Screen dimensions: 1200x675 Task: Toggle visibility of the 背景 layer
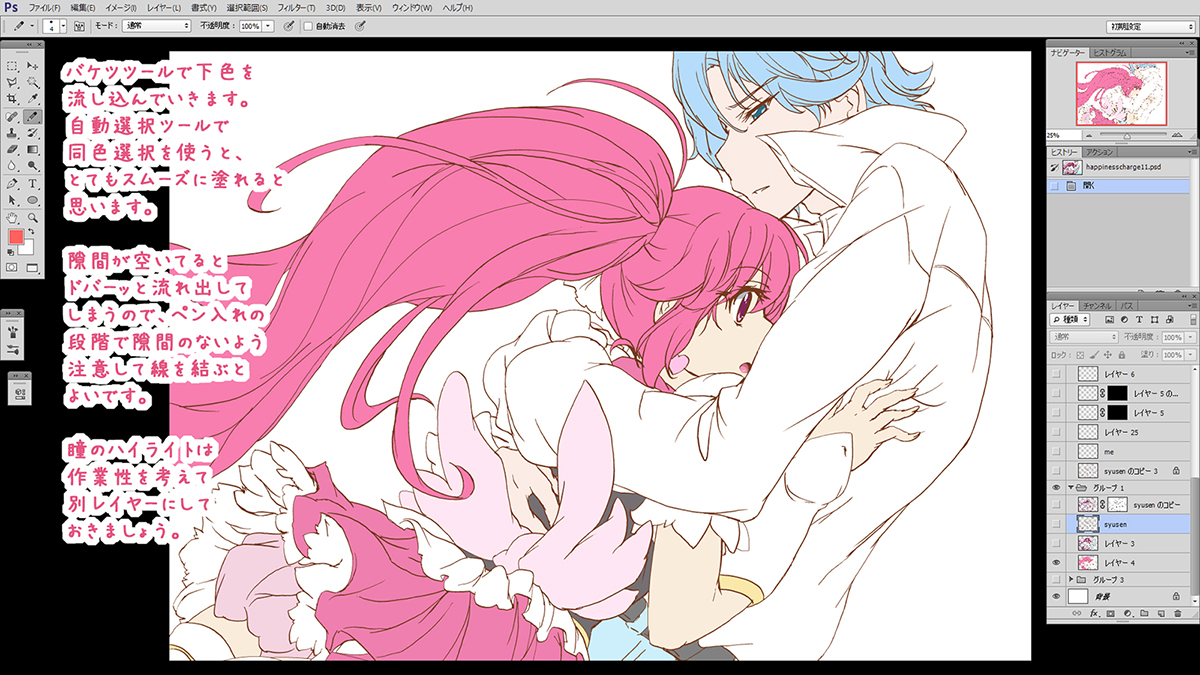pyautogui.click(x=1056, y=596)
